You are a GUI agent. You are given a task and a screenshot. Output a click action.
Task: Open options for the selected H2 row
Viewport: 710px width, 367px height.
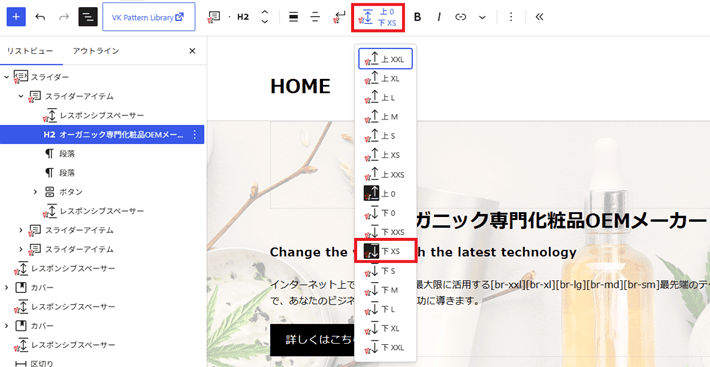[x=195, y=134]
